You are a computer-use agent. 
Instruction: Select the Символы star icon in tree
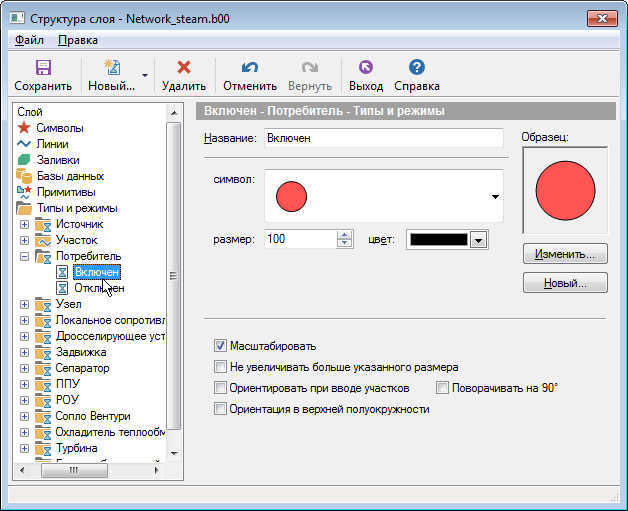click(x=24, y=128)
